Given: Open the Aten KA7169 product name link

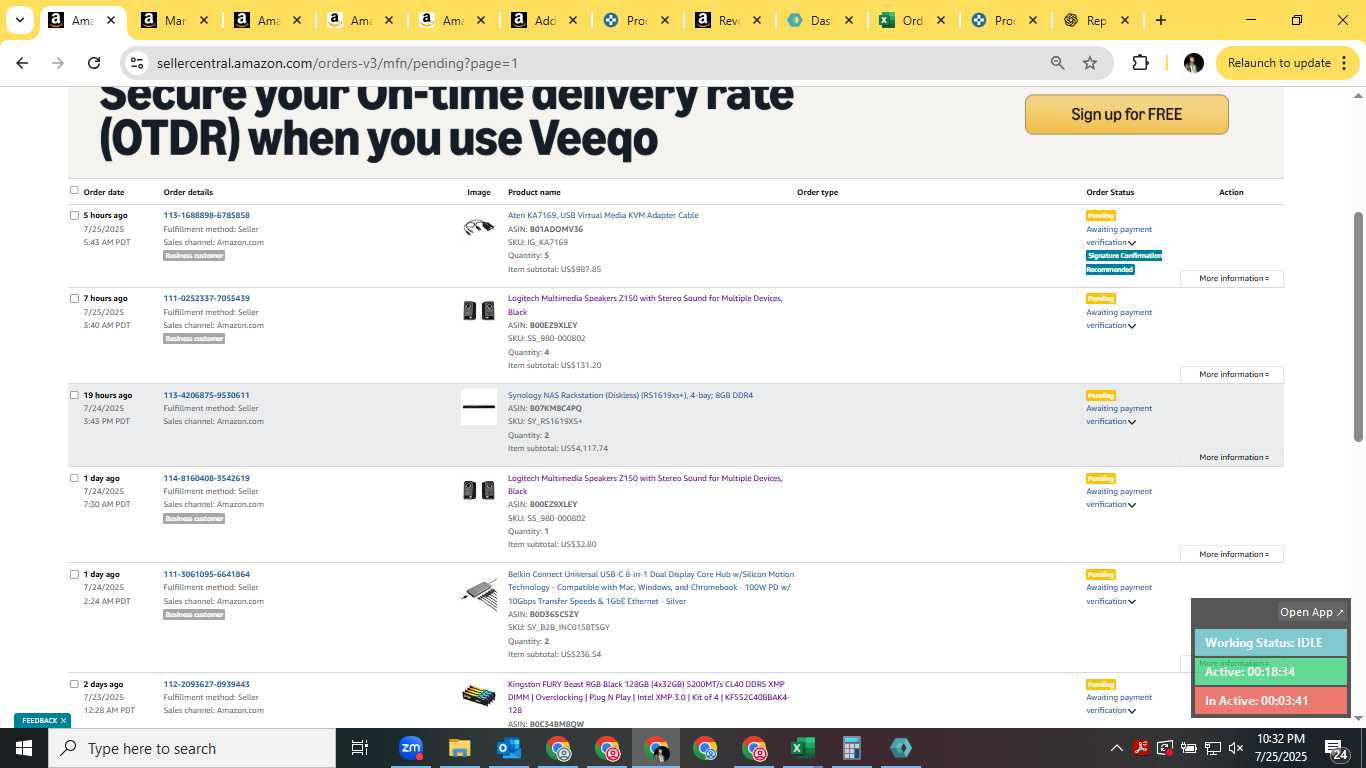Looking at the screenshot, I should [x=603, y=215].
